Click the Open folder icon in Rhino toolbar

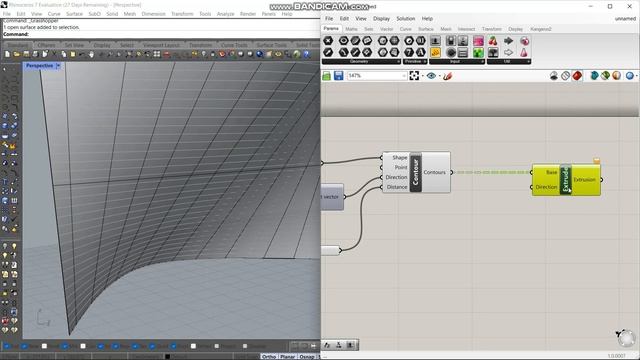click(x=17, y=54)
